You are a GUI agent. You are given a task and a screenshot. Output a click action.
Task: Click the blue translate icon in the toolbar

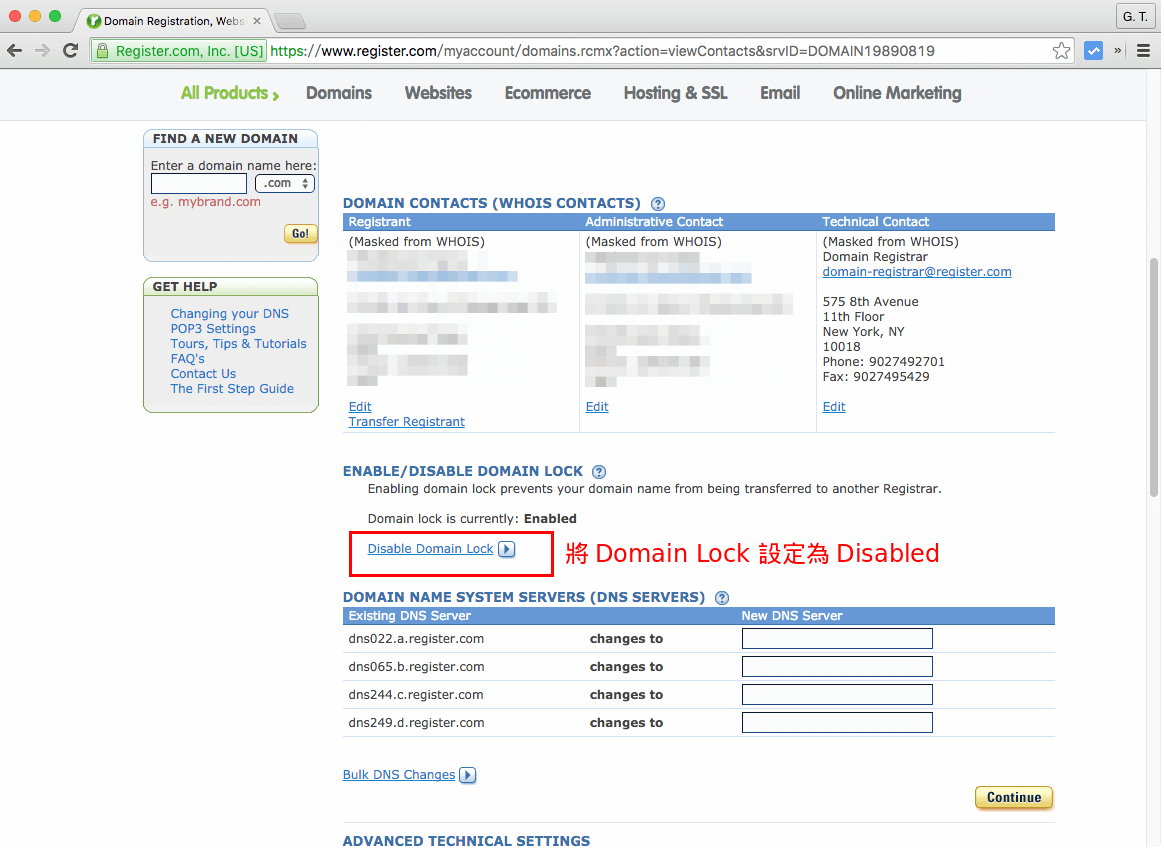tap(1093, 49)
